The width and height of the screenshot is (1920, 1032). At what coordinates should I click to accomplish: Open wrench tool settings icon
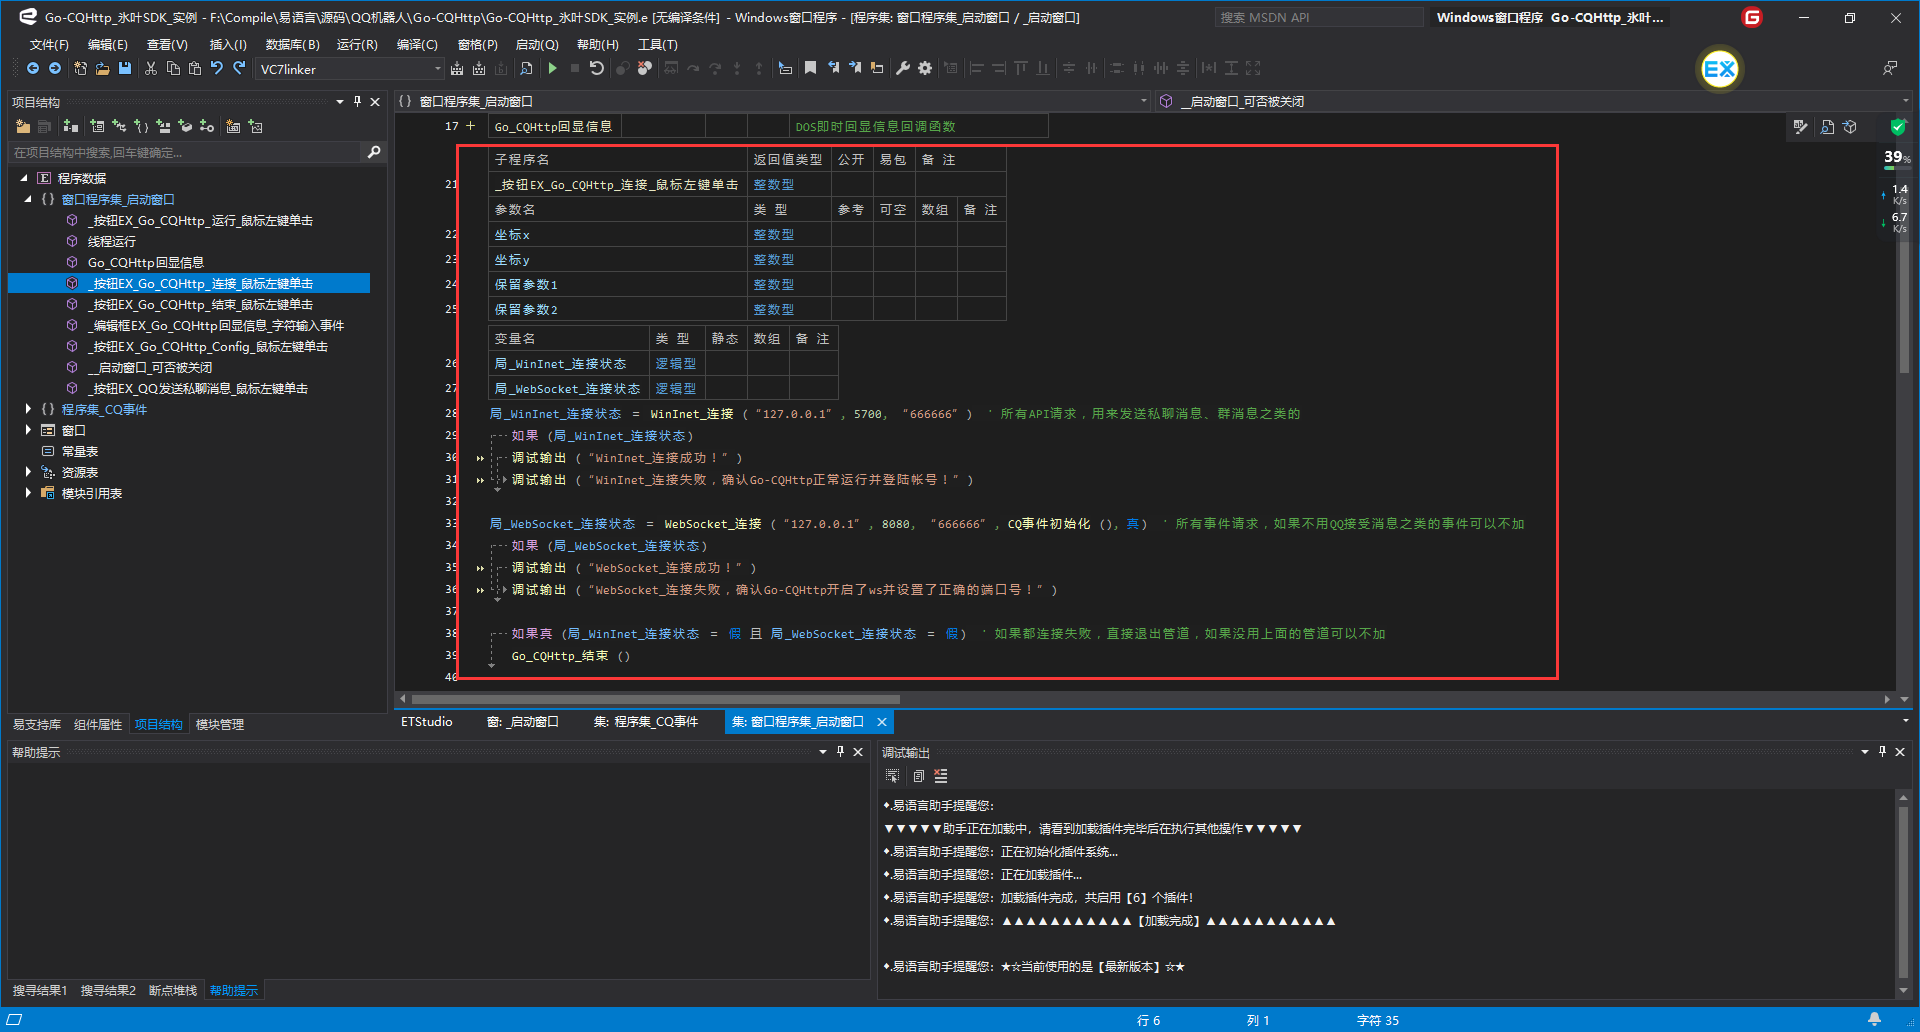(903, 68)
